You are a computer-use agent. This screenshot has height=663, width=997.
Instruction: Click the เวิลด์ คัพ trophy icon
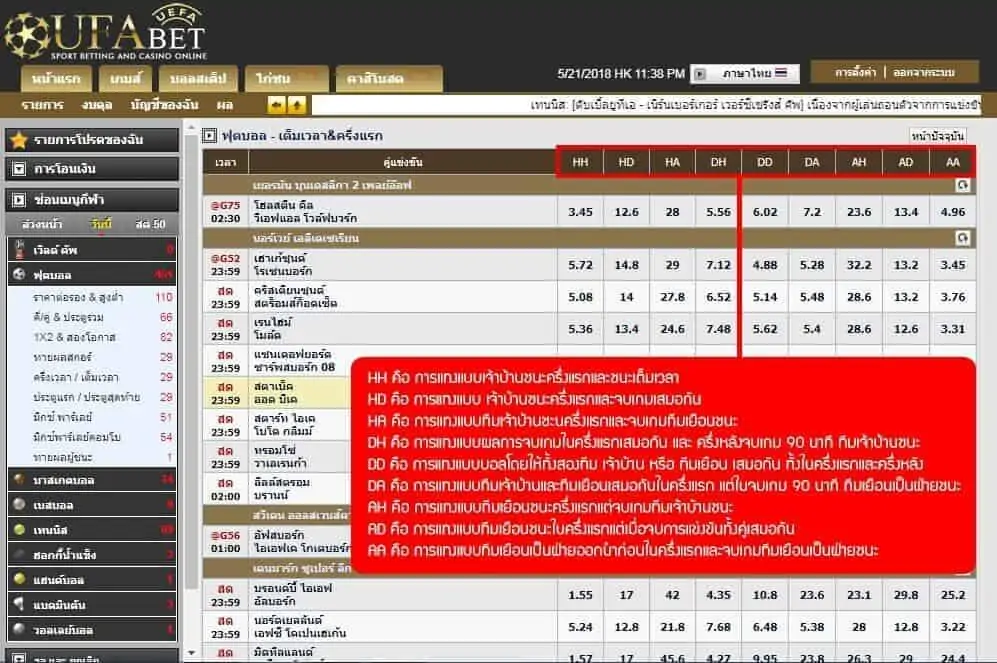20,250
